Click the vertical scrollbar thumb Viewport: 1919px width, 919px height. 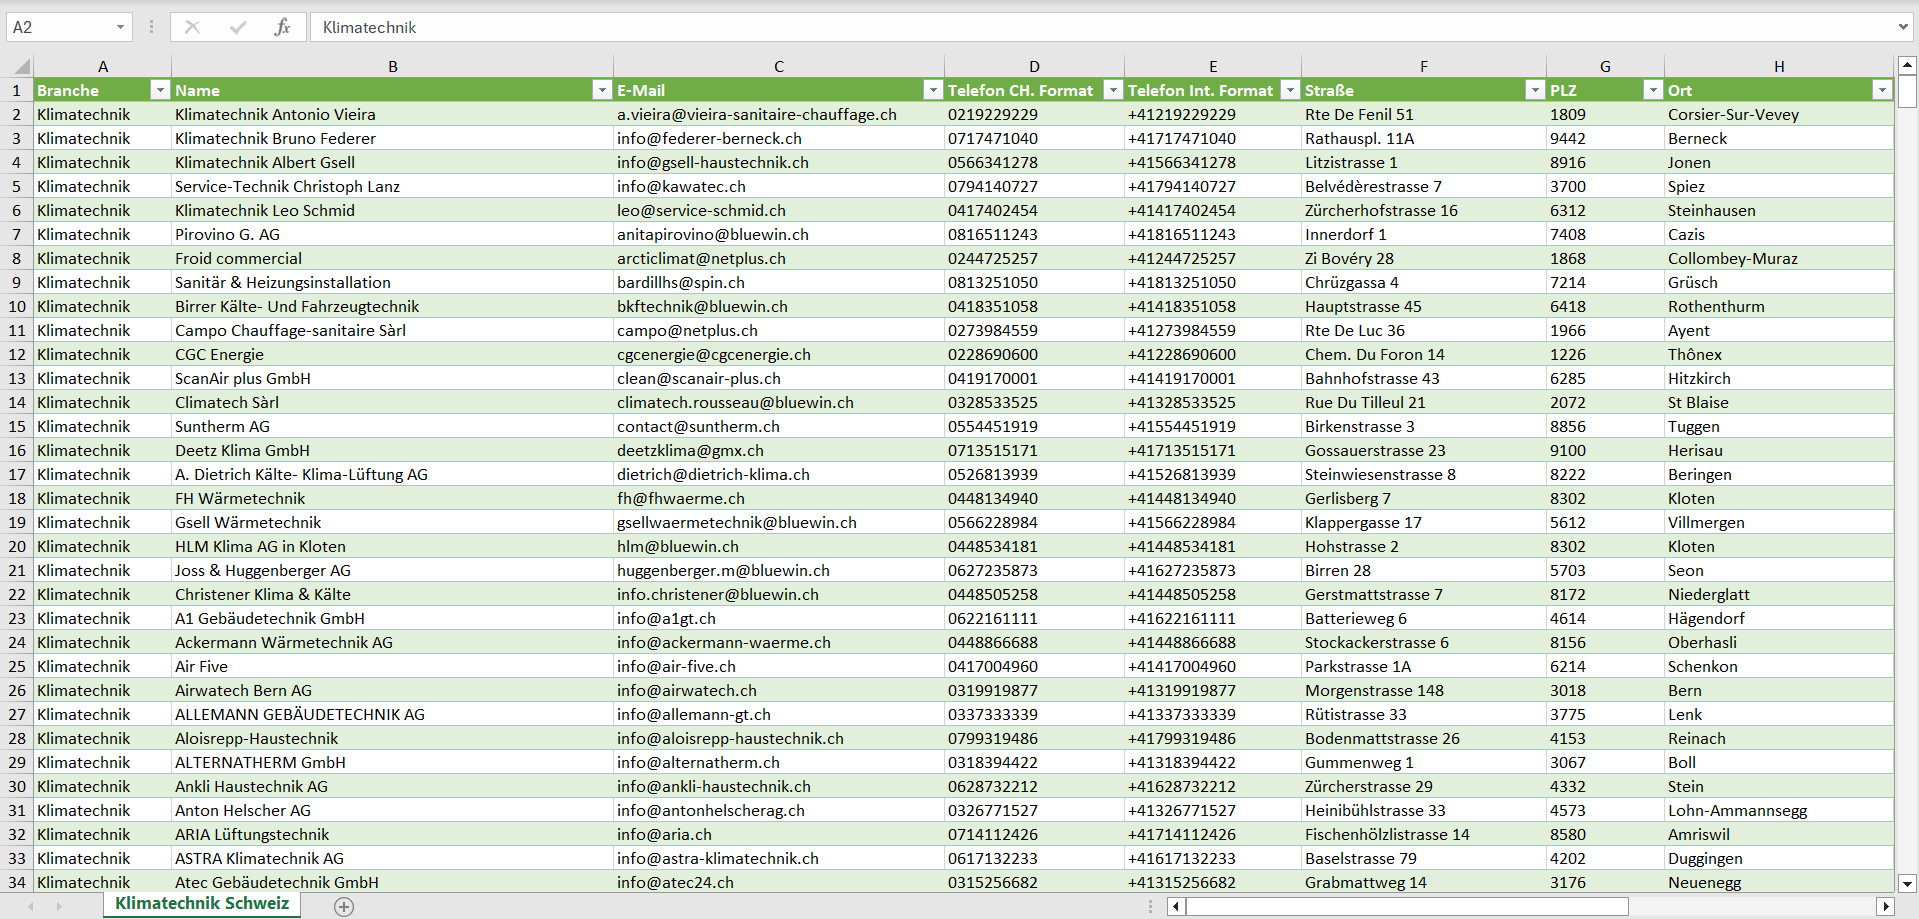[1907, 91]
